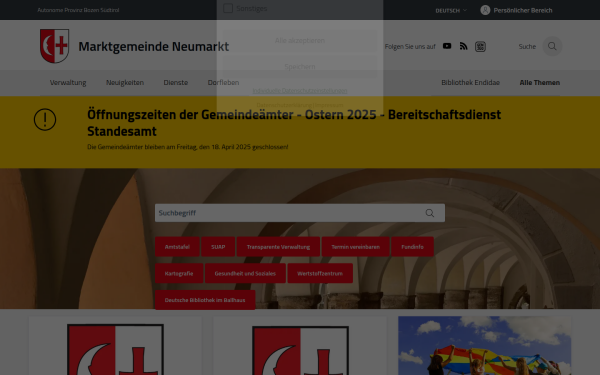Open the Wertstoffzentrum quick link

click(320, 273)
